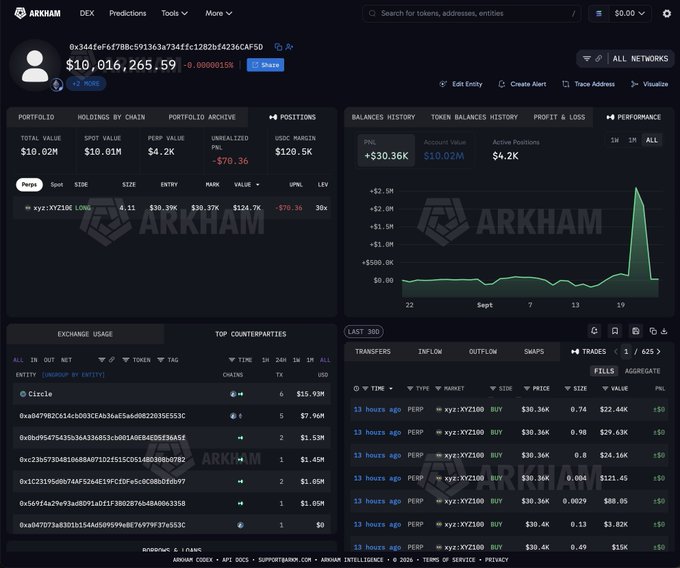This screenshot has width=680, height=568.
Task: Open the TAG filter in counterparties
Action: pyautogui.click(x=168, y=360)
